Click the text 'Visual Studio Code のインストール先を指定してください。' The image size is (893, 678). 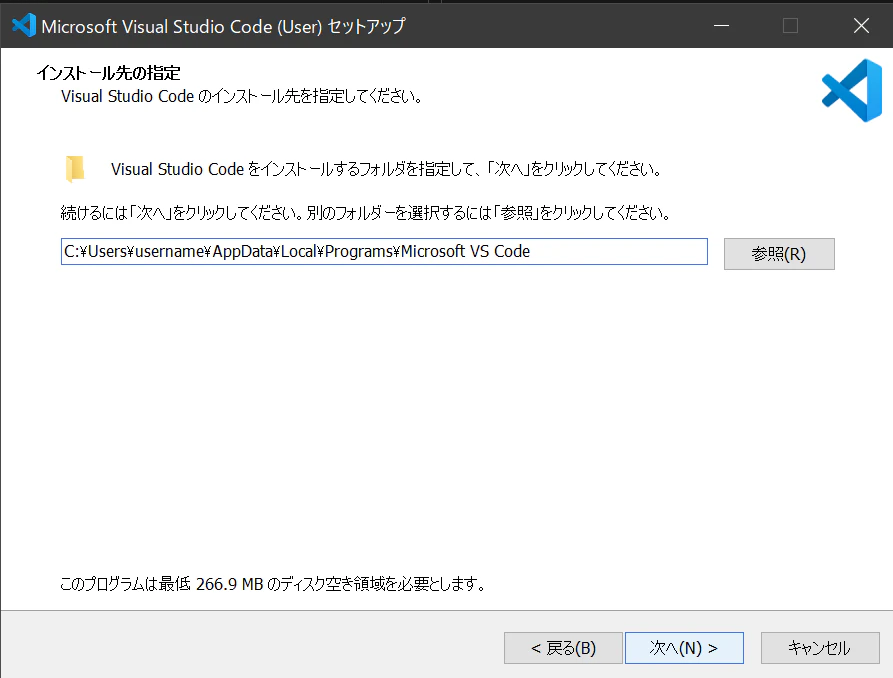point(242,96)
